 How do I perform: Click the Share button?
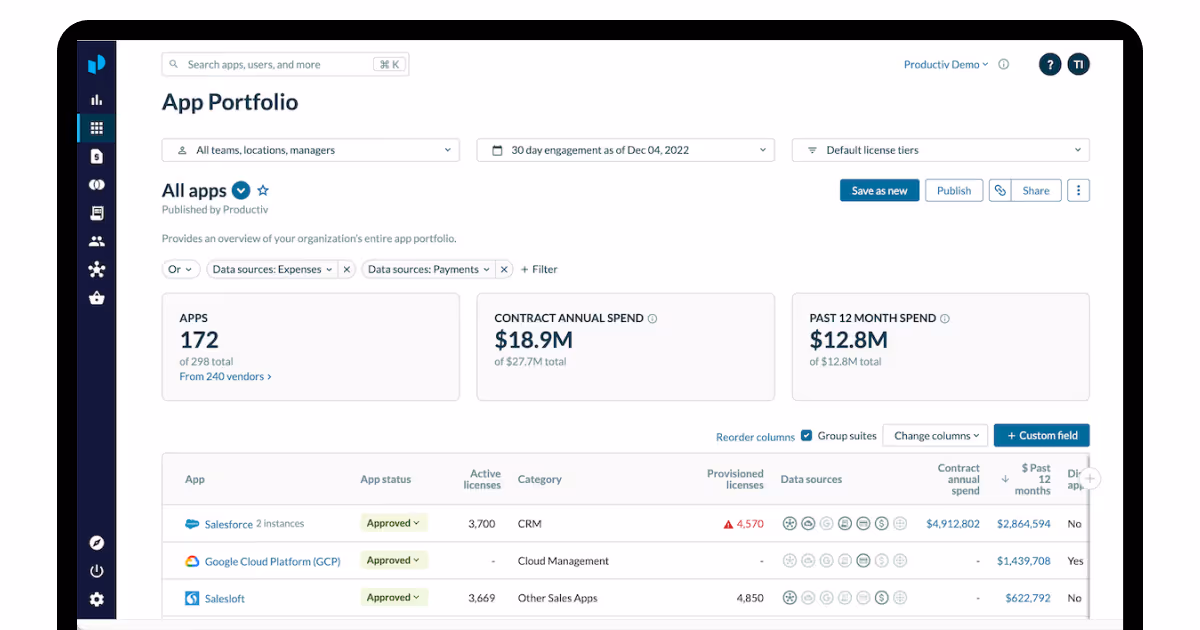point(1036,190)
